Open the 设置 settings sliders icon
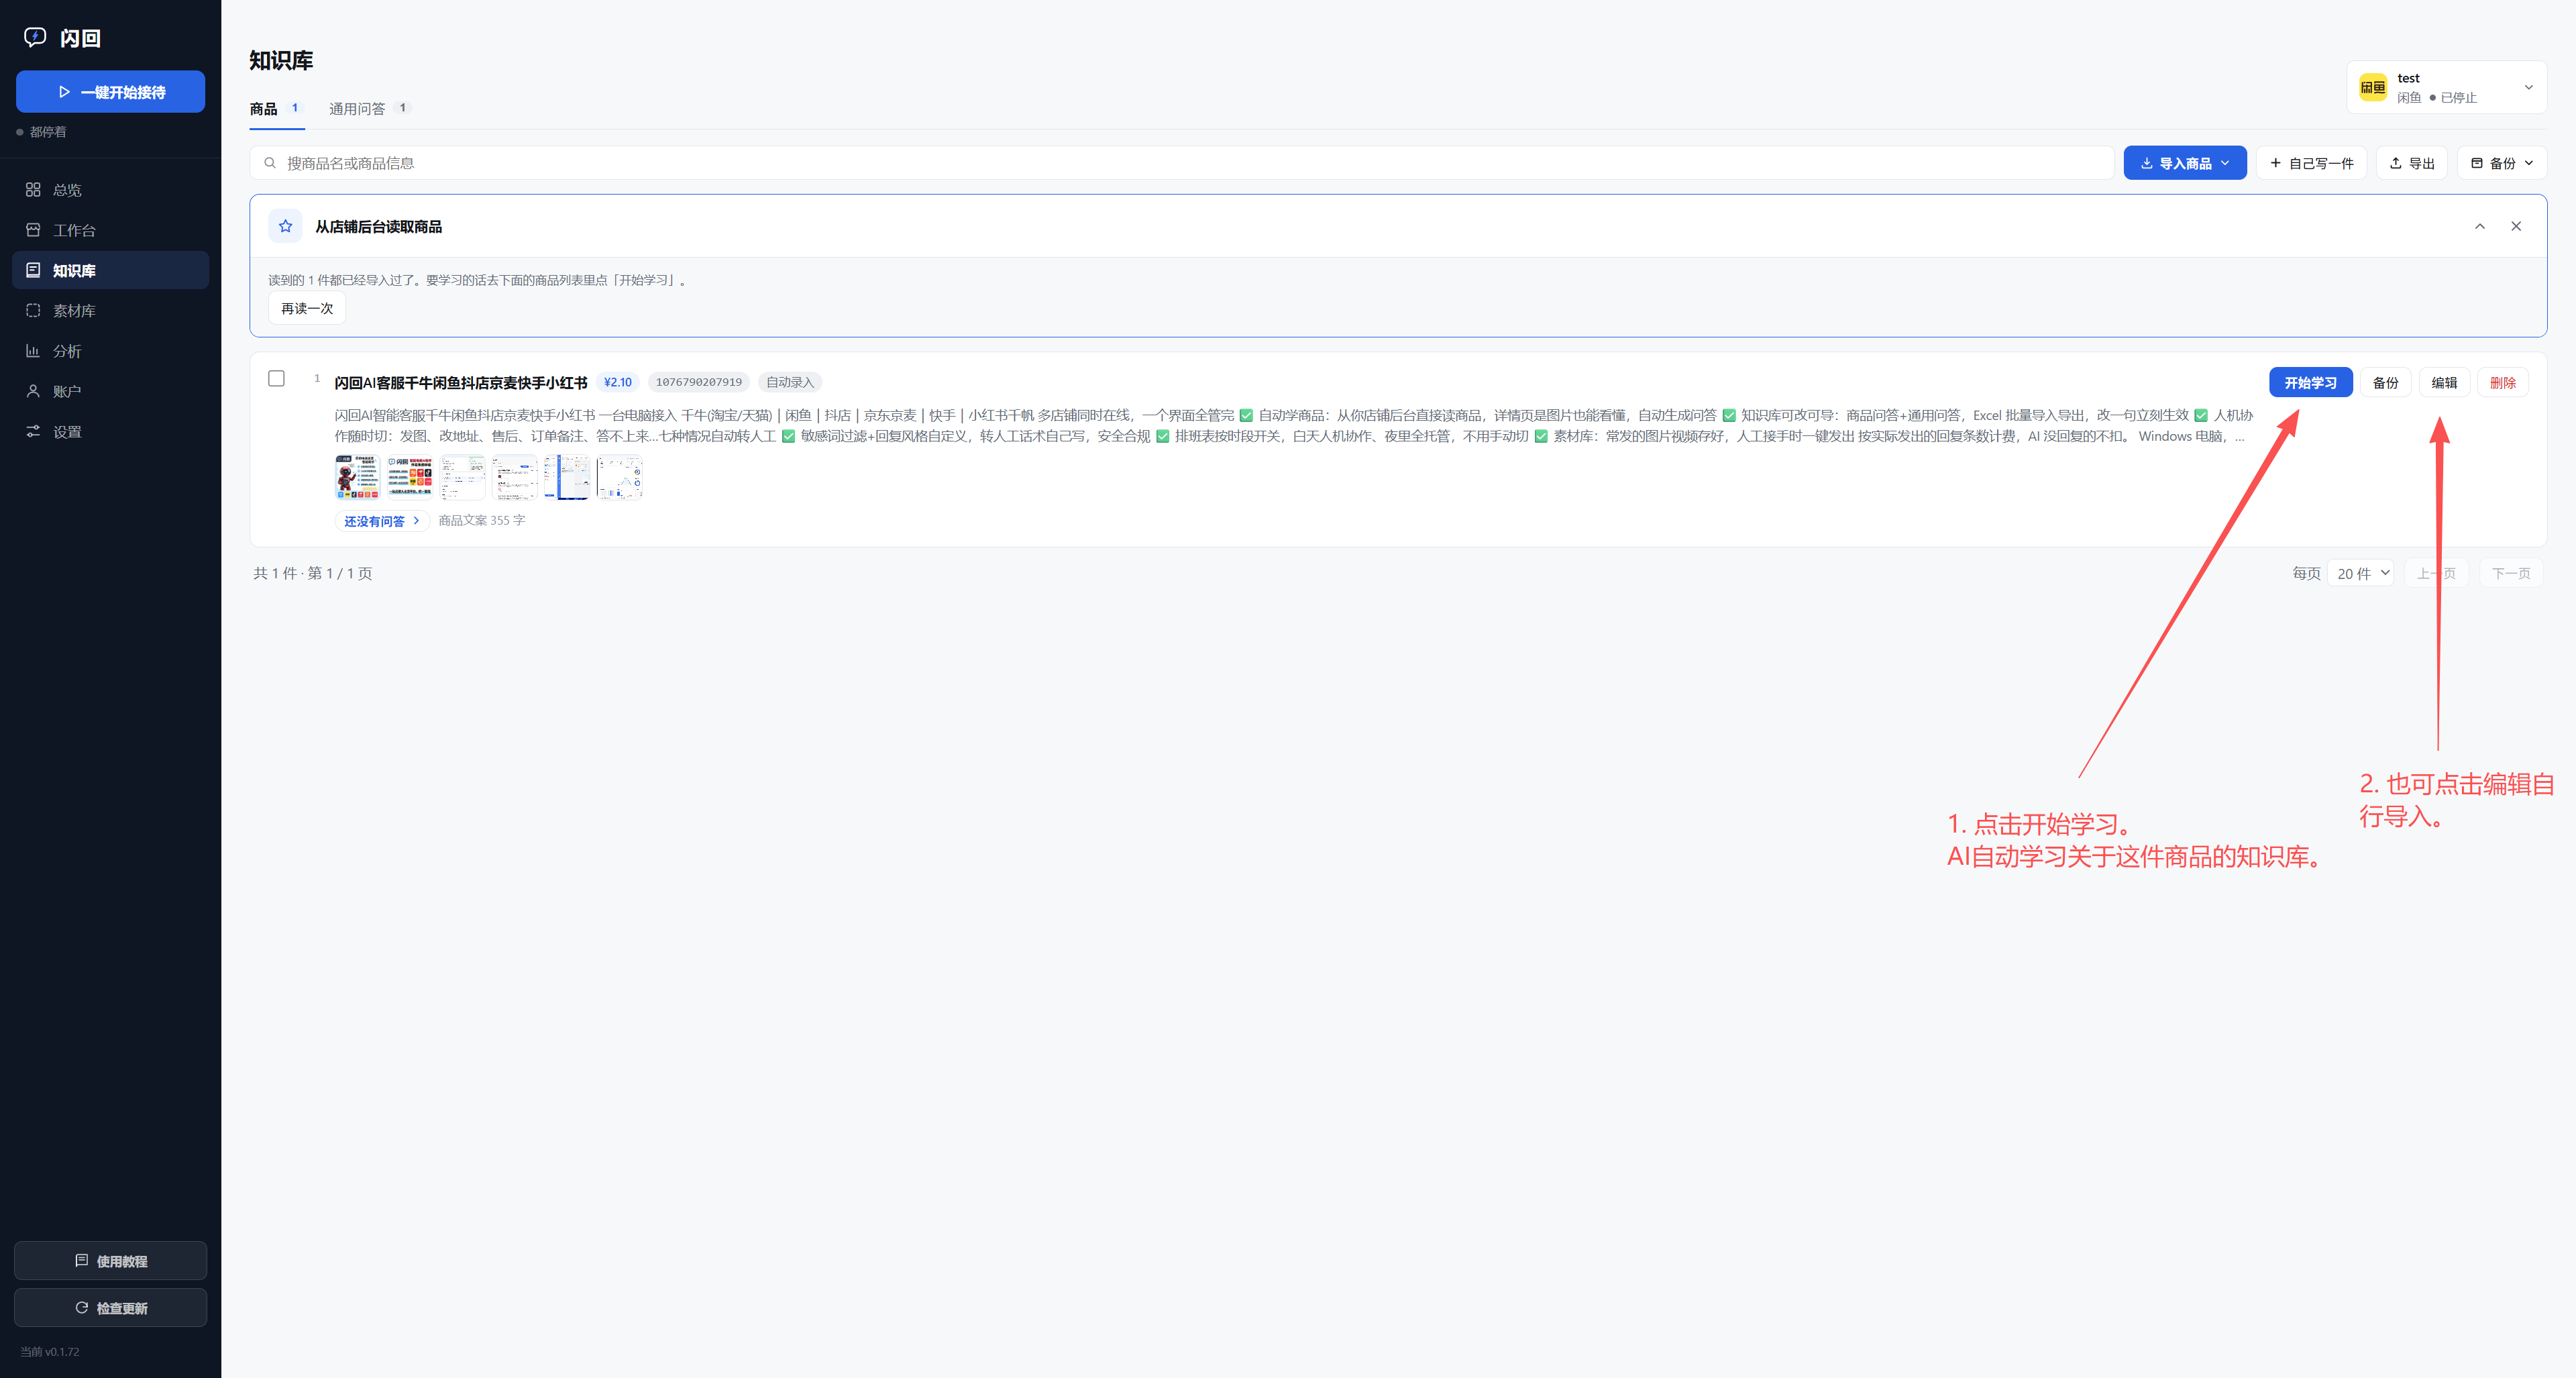 click(x=33, y=432)
